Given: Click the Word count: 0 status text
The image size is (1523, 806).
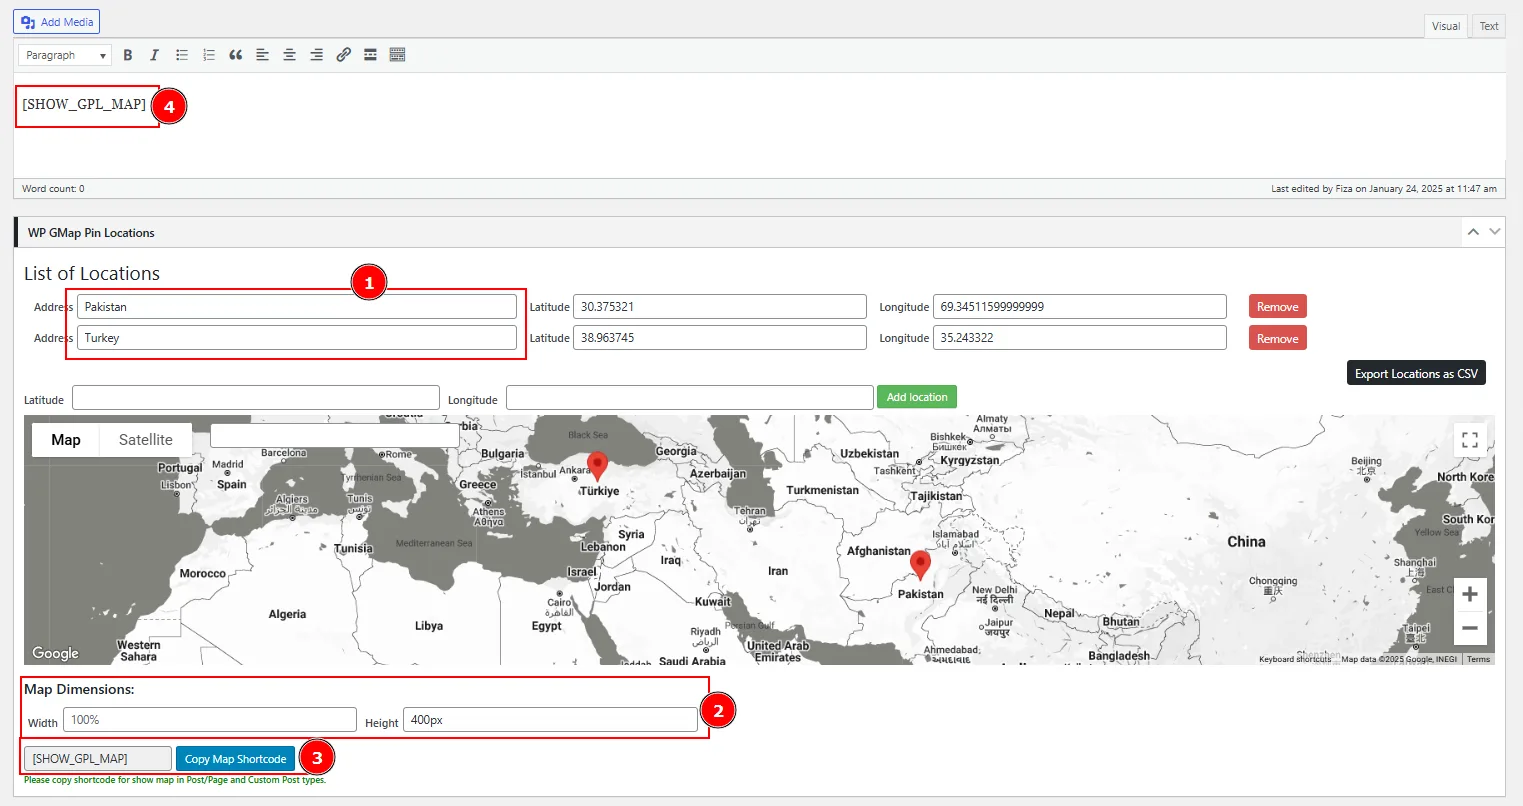Looking at the screenshot, I should click(x=53, y=188).
